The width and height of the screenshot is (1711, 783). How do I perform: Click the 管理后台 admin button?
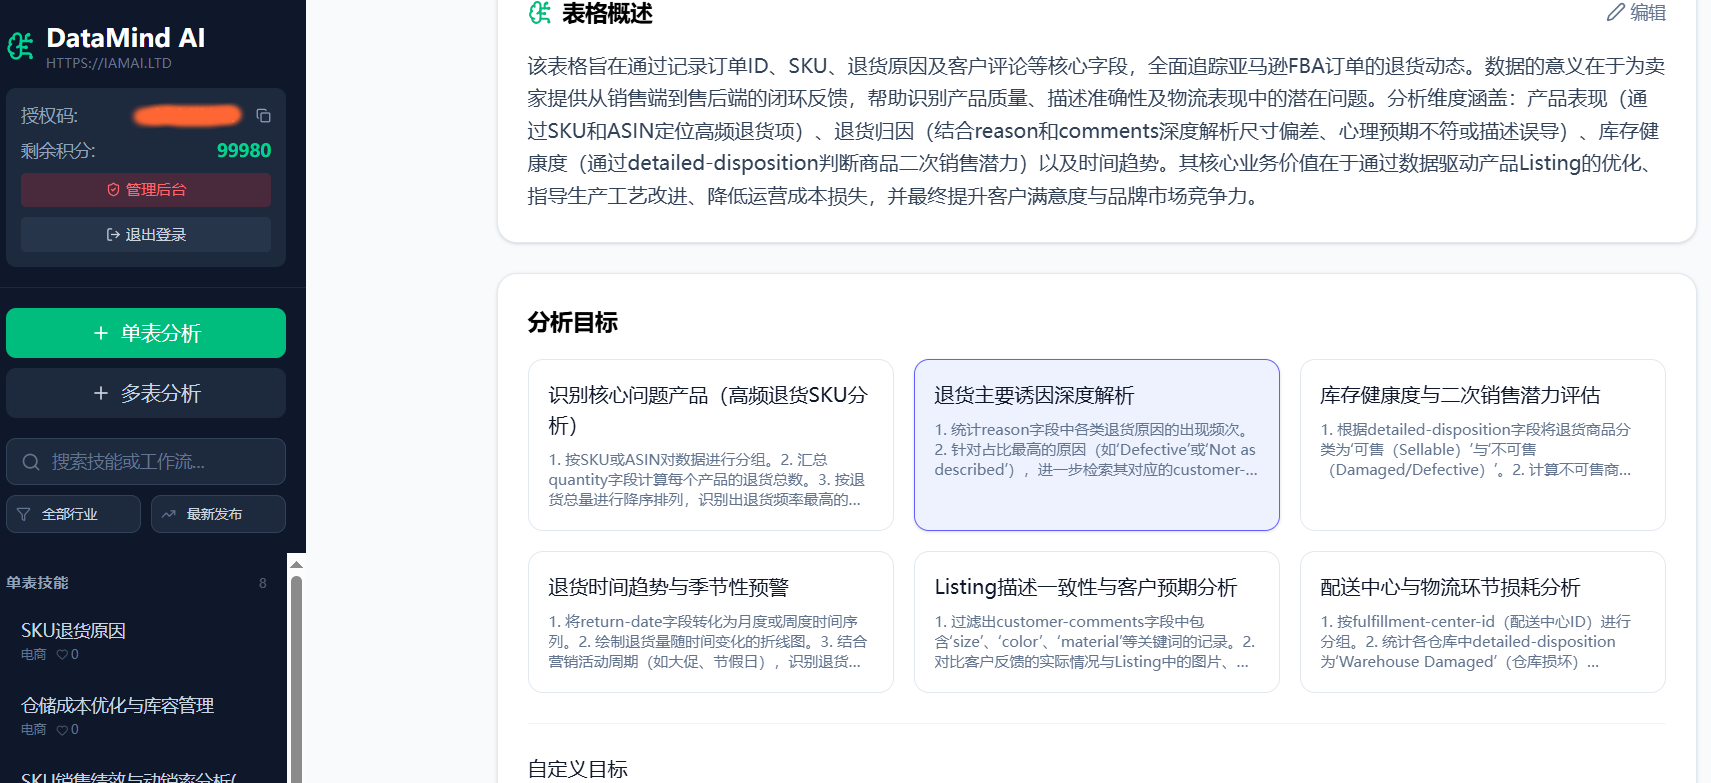pos(146,190)
